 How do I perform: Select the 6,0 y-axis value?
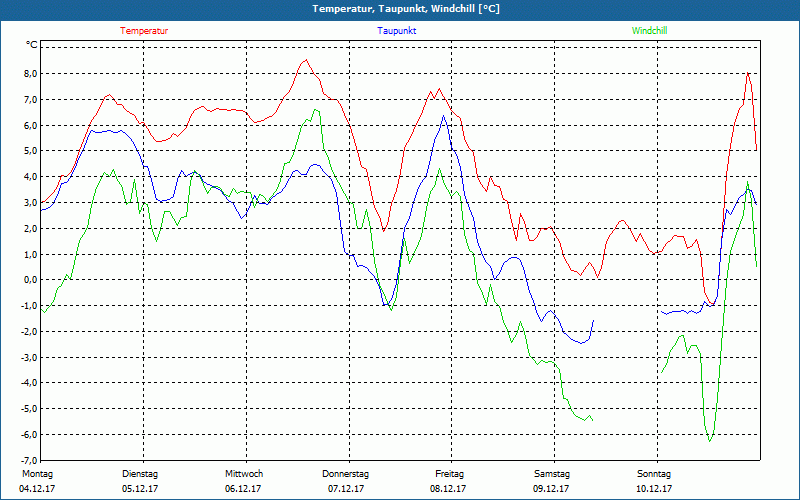(31, 126)
